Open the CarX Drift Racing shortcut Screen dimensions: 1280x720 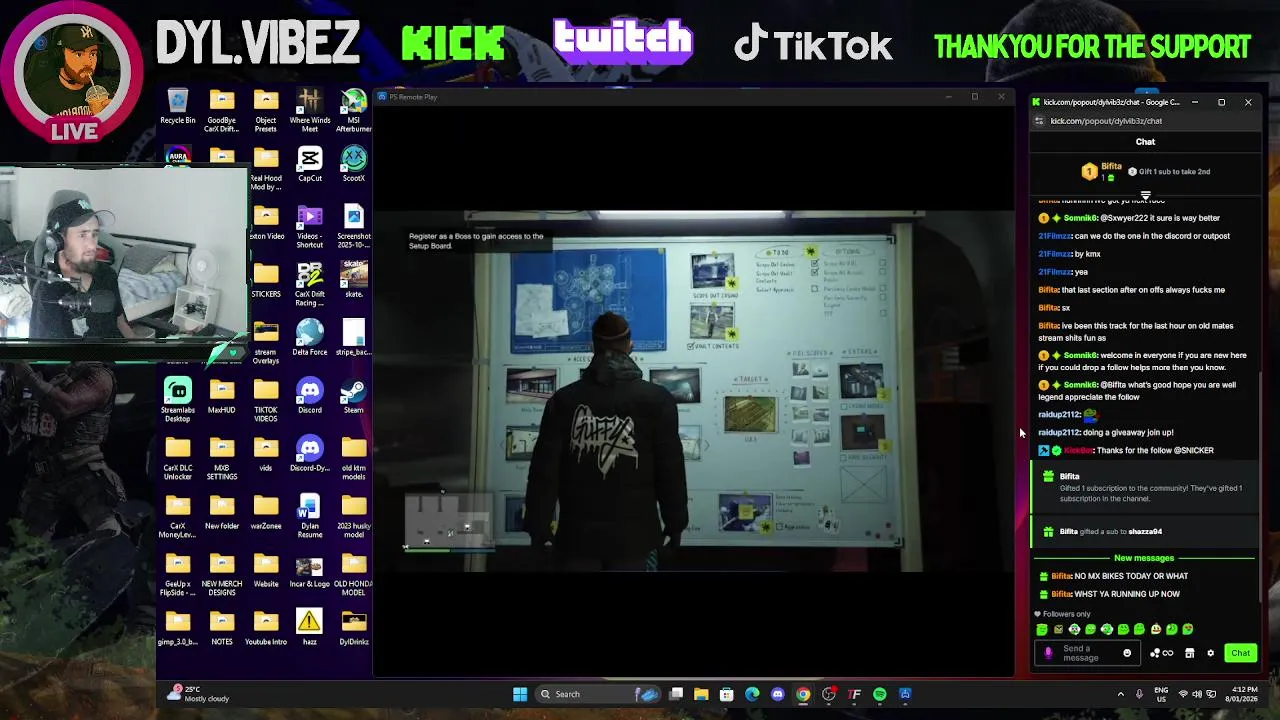click(x=310, y=285)
